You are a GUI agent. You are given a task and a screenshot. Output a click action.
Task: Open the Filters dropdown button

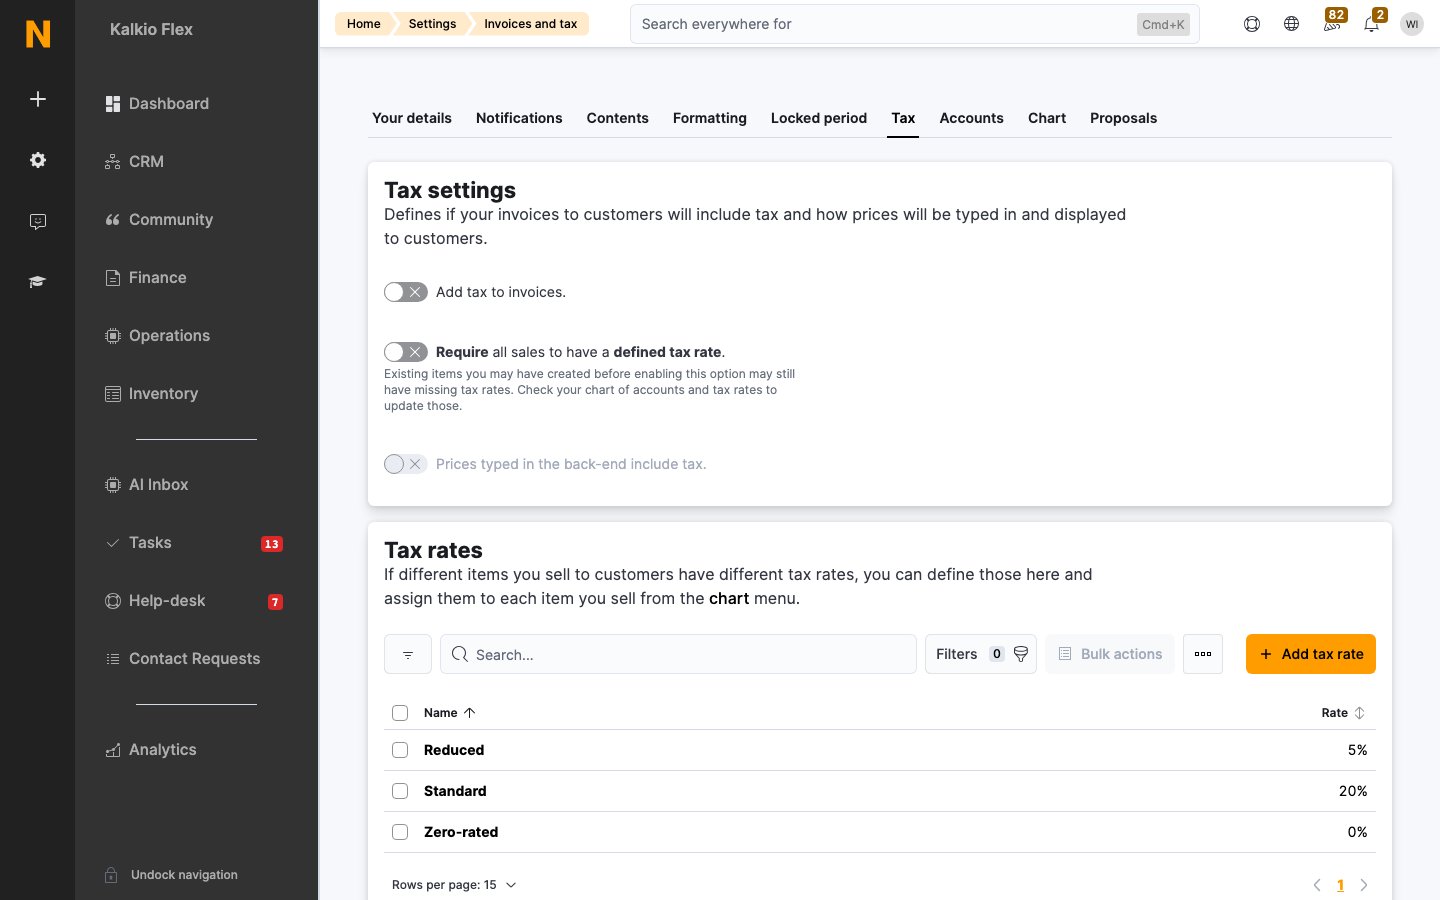981,654
